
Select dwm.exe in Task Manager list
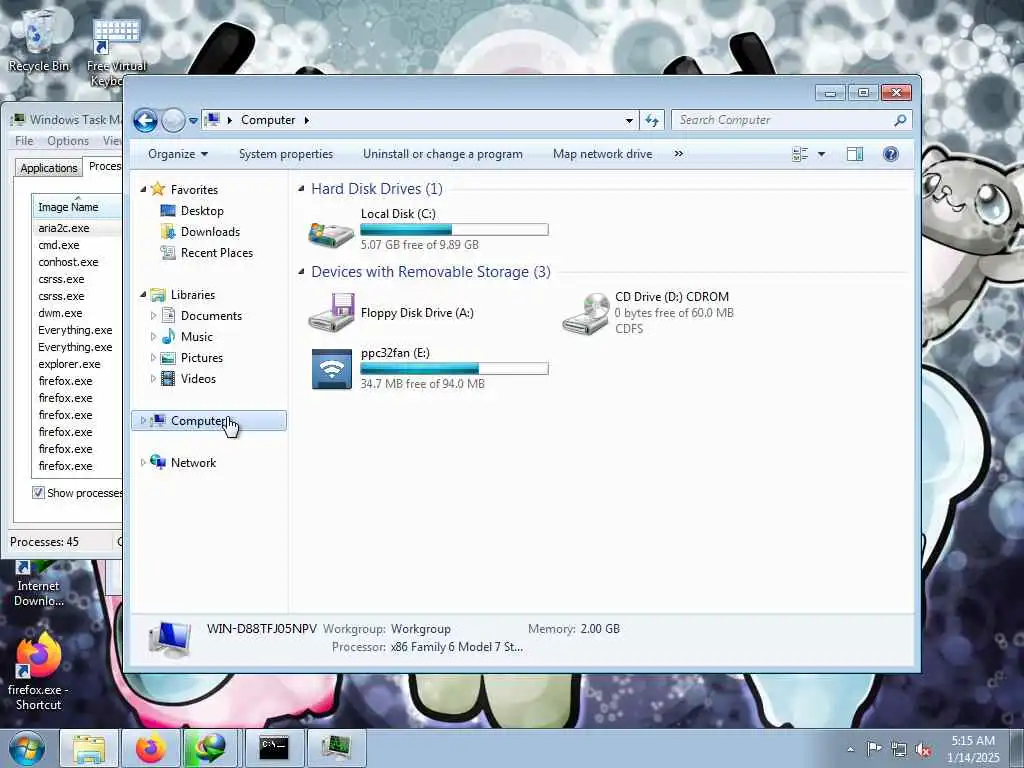tap(60, 313)
